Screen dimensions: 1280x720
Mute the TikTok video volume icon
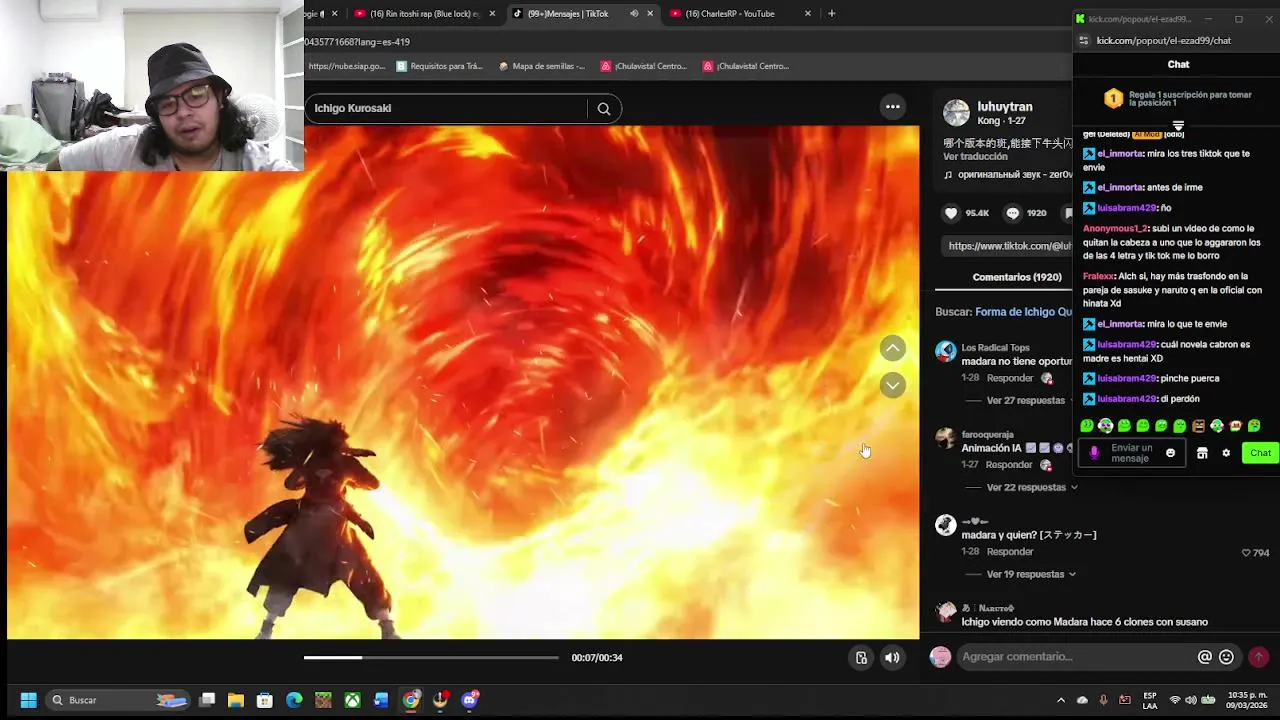(x=892, y=658)
